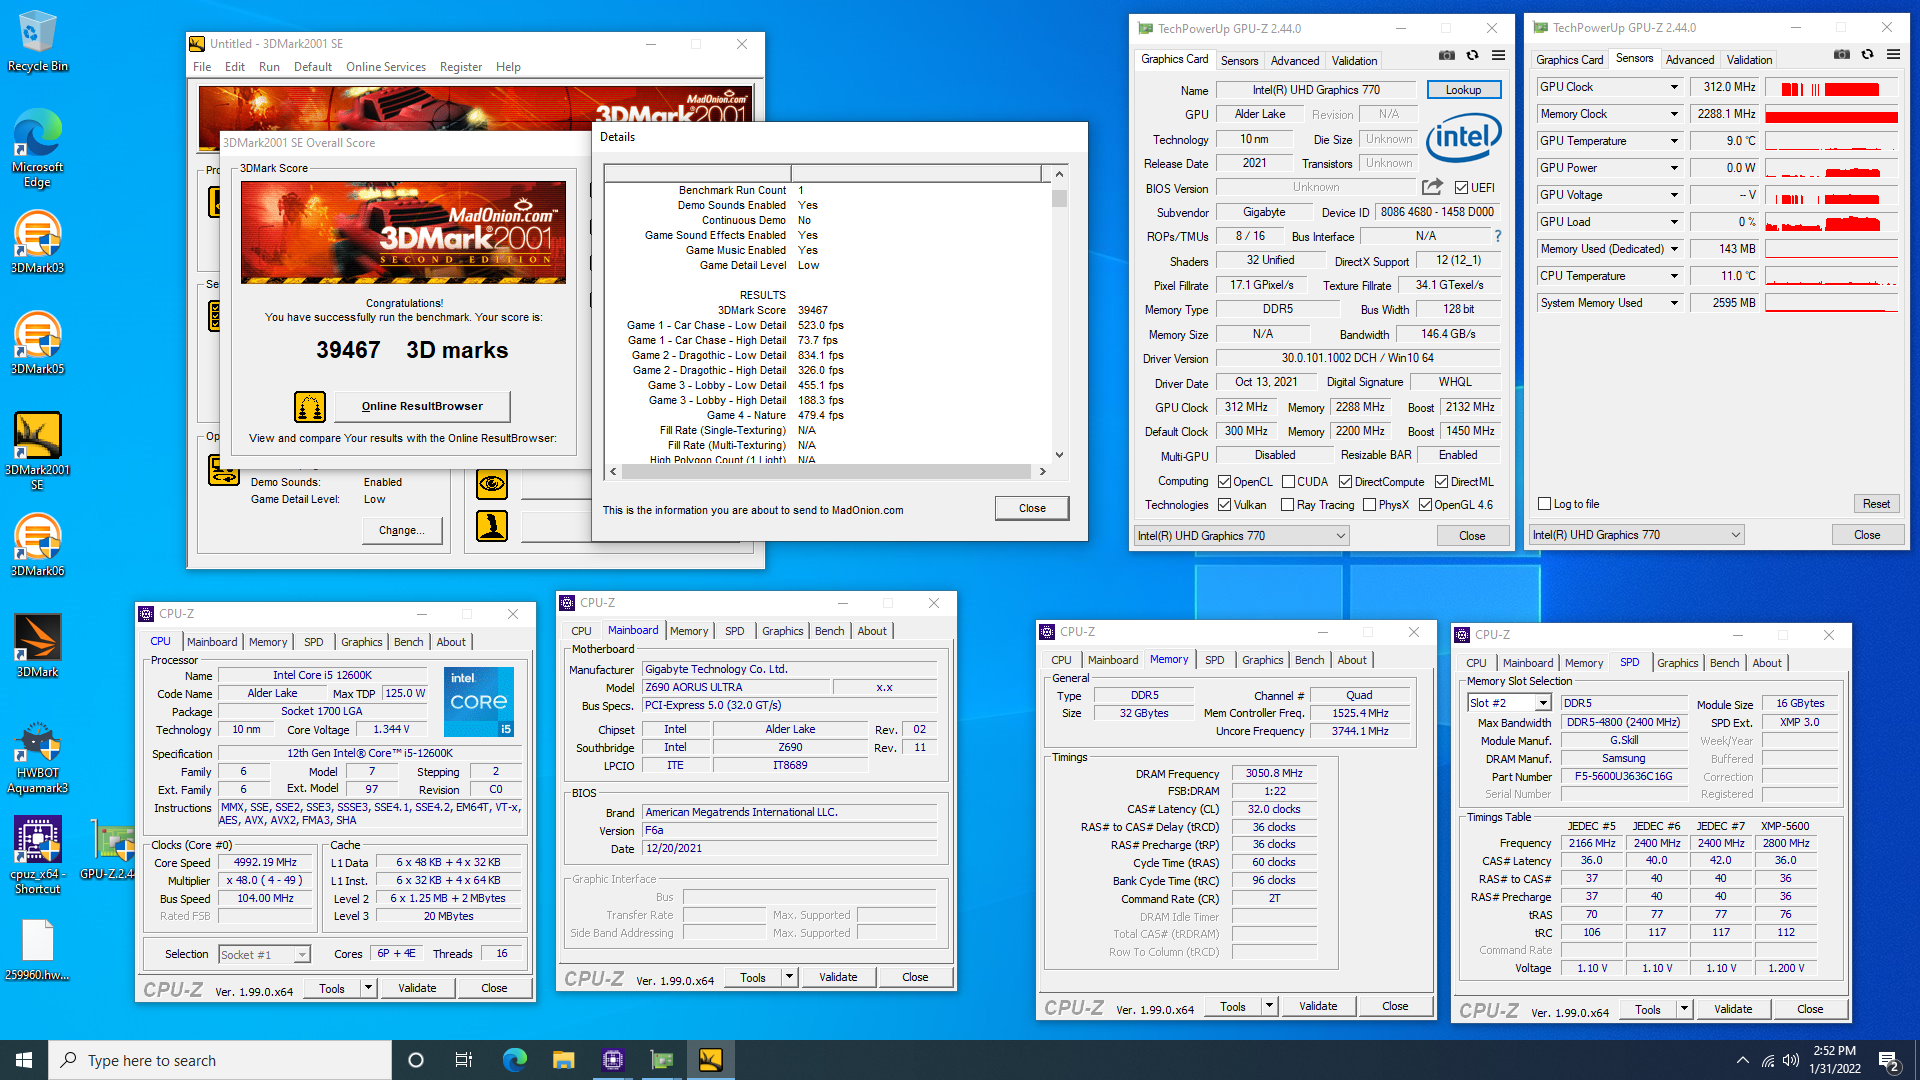1920x1080 pixels.
Task: Click the eye icon in 3DMark2001 window
Action: (x=491, y=484)
